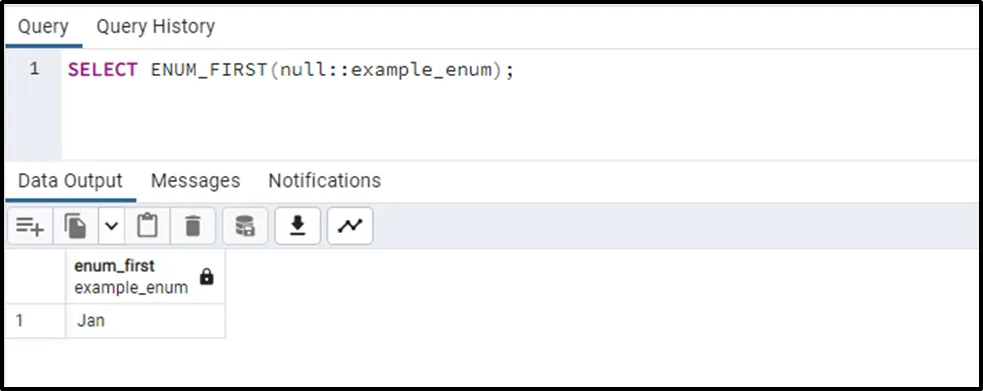Click line number 1 in editor gutter
Image resolution: width=983 pixels, height=391 pixels.
34,69
